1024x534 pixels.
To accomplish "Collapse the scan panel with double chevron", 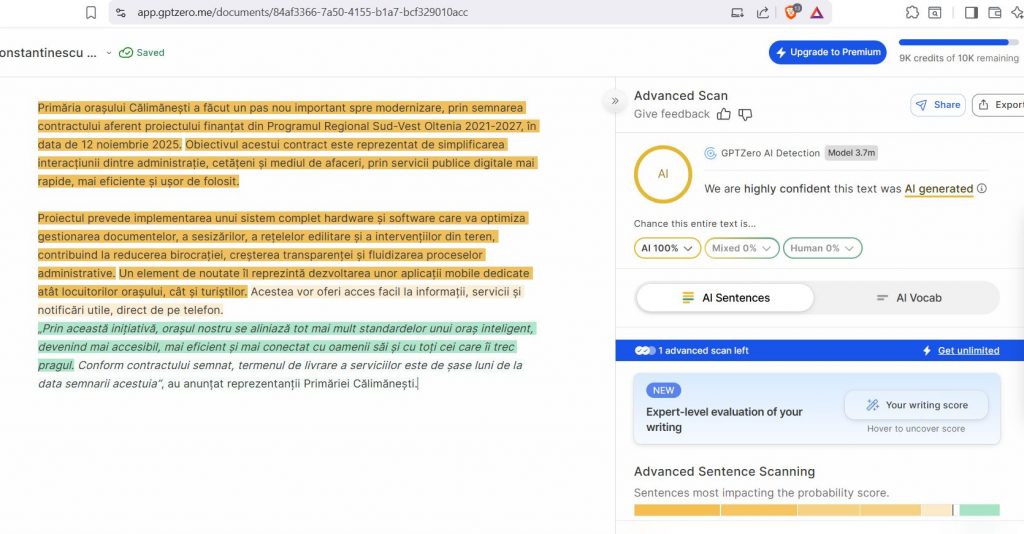I will coord(615,101).
